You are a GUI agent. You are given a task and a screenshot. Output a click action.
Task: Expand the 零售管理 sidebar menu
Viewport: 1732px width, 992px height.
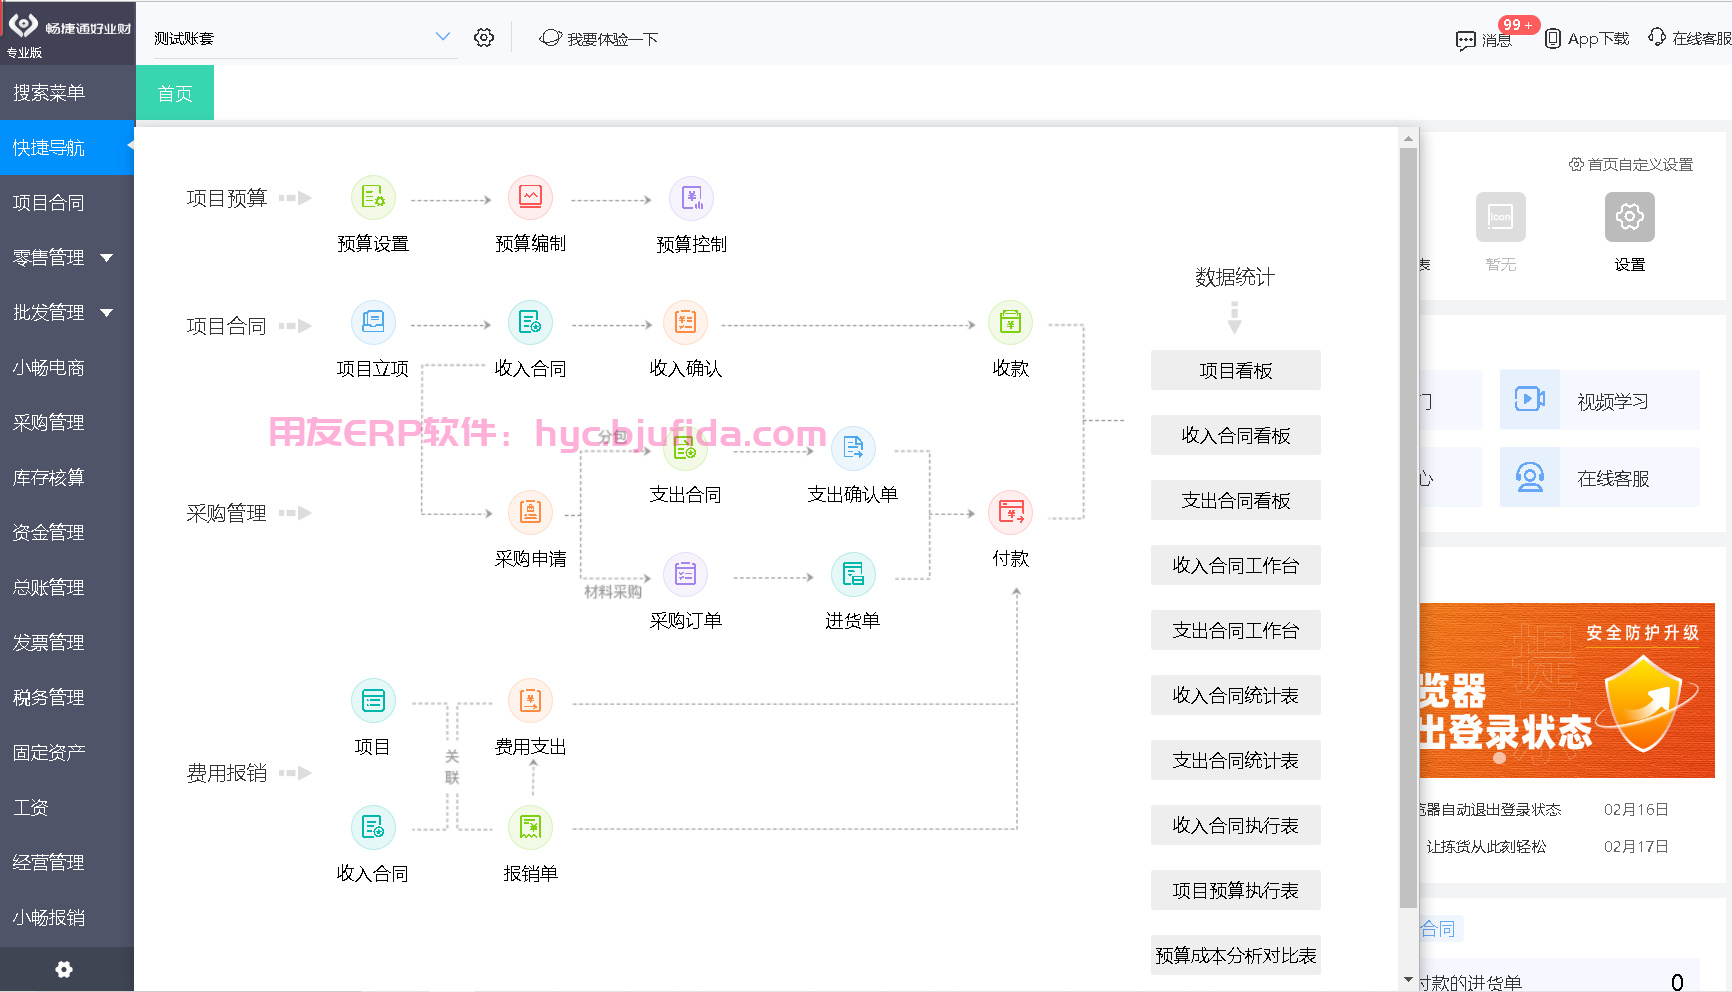67,258
